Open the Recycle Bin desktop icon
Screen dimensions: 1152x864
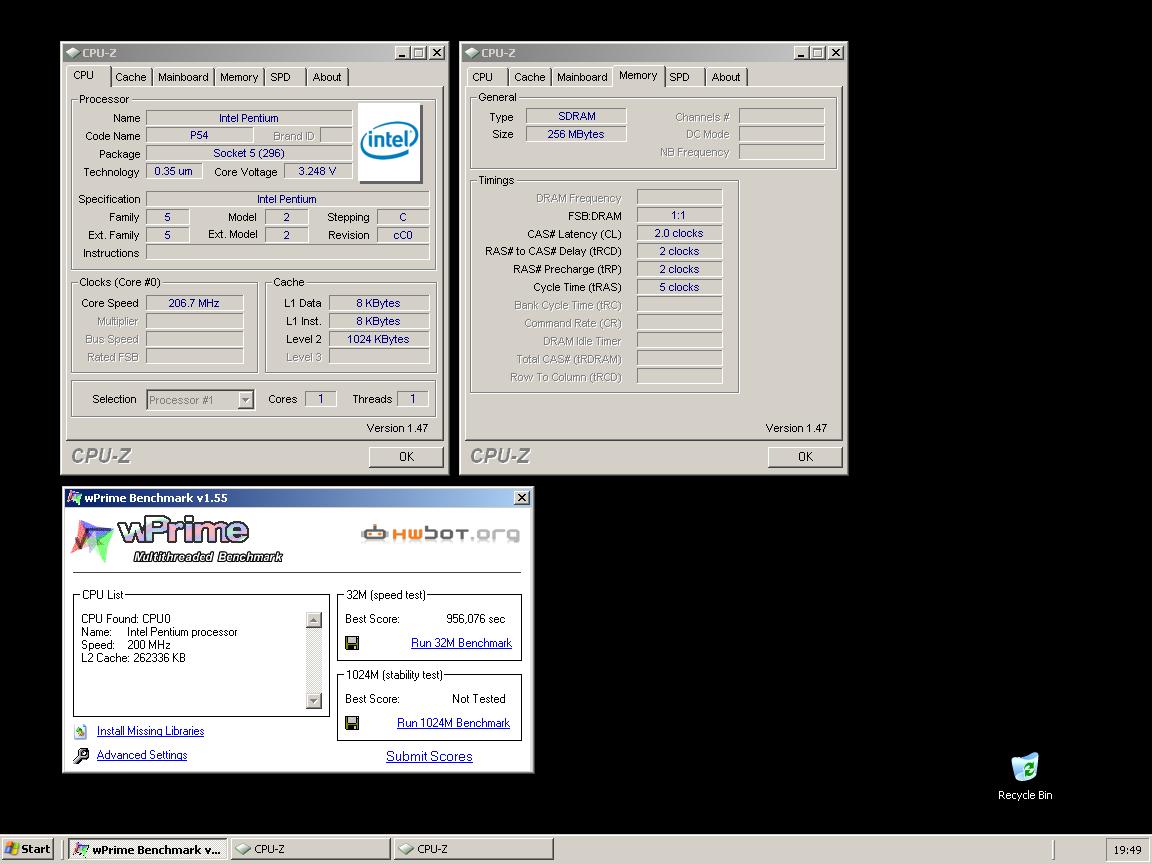1025,776
